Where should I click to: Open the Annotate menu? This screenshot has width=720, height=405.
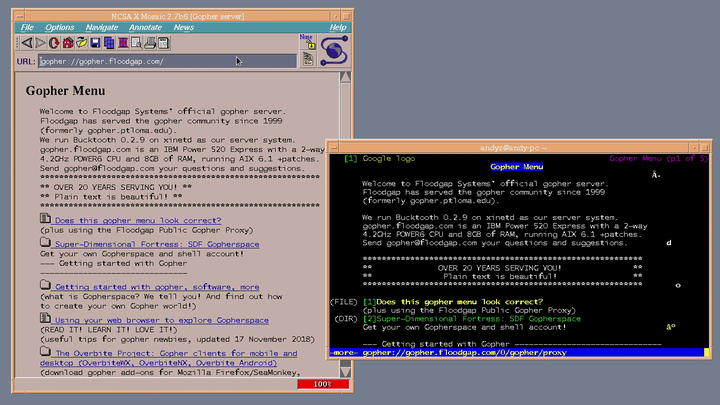(145, 27)
